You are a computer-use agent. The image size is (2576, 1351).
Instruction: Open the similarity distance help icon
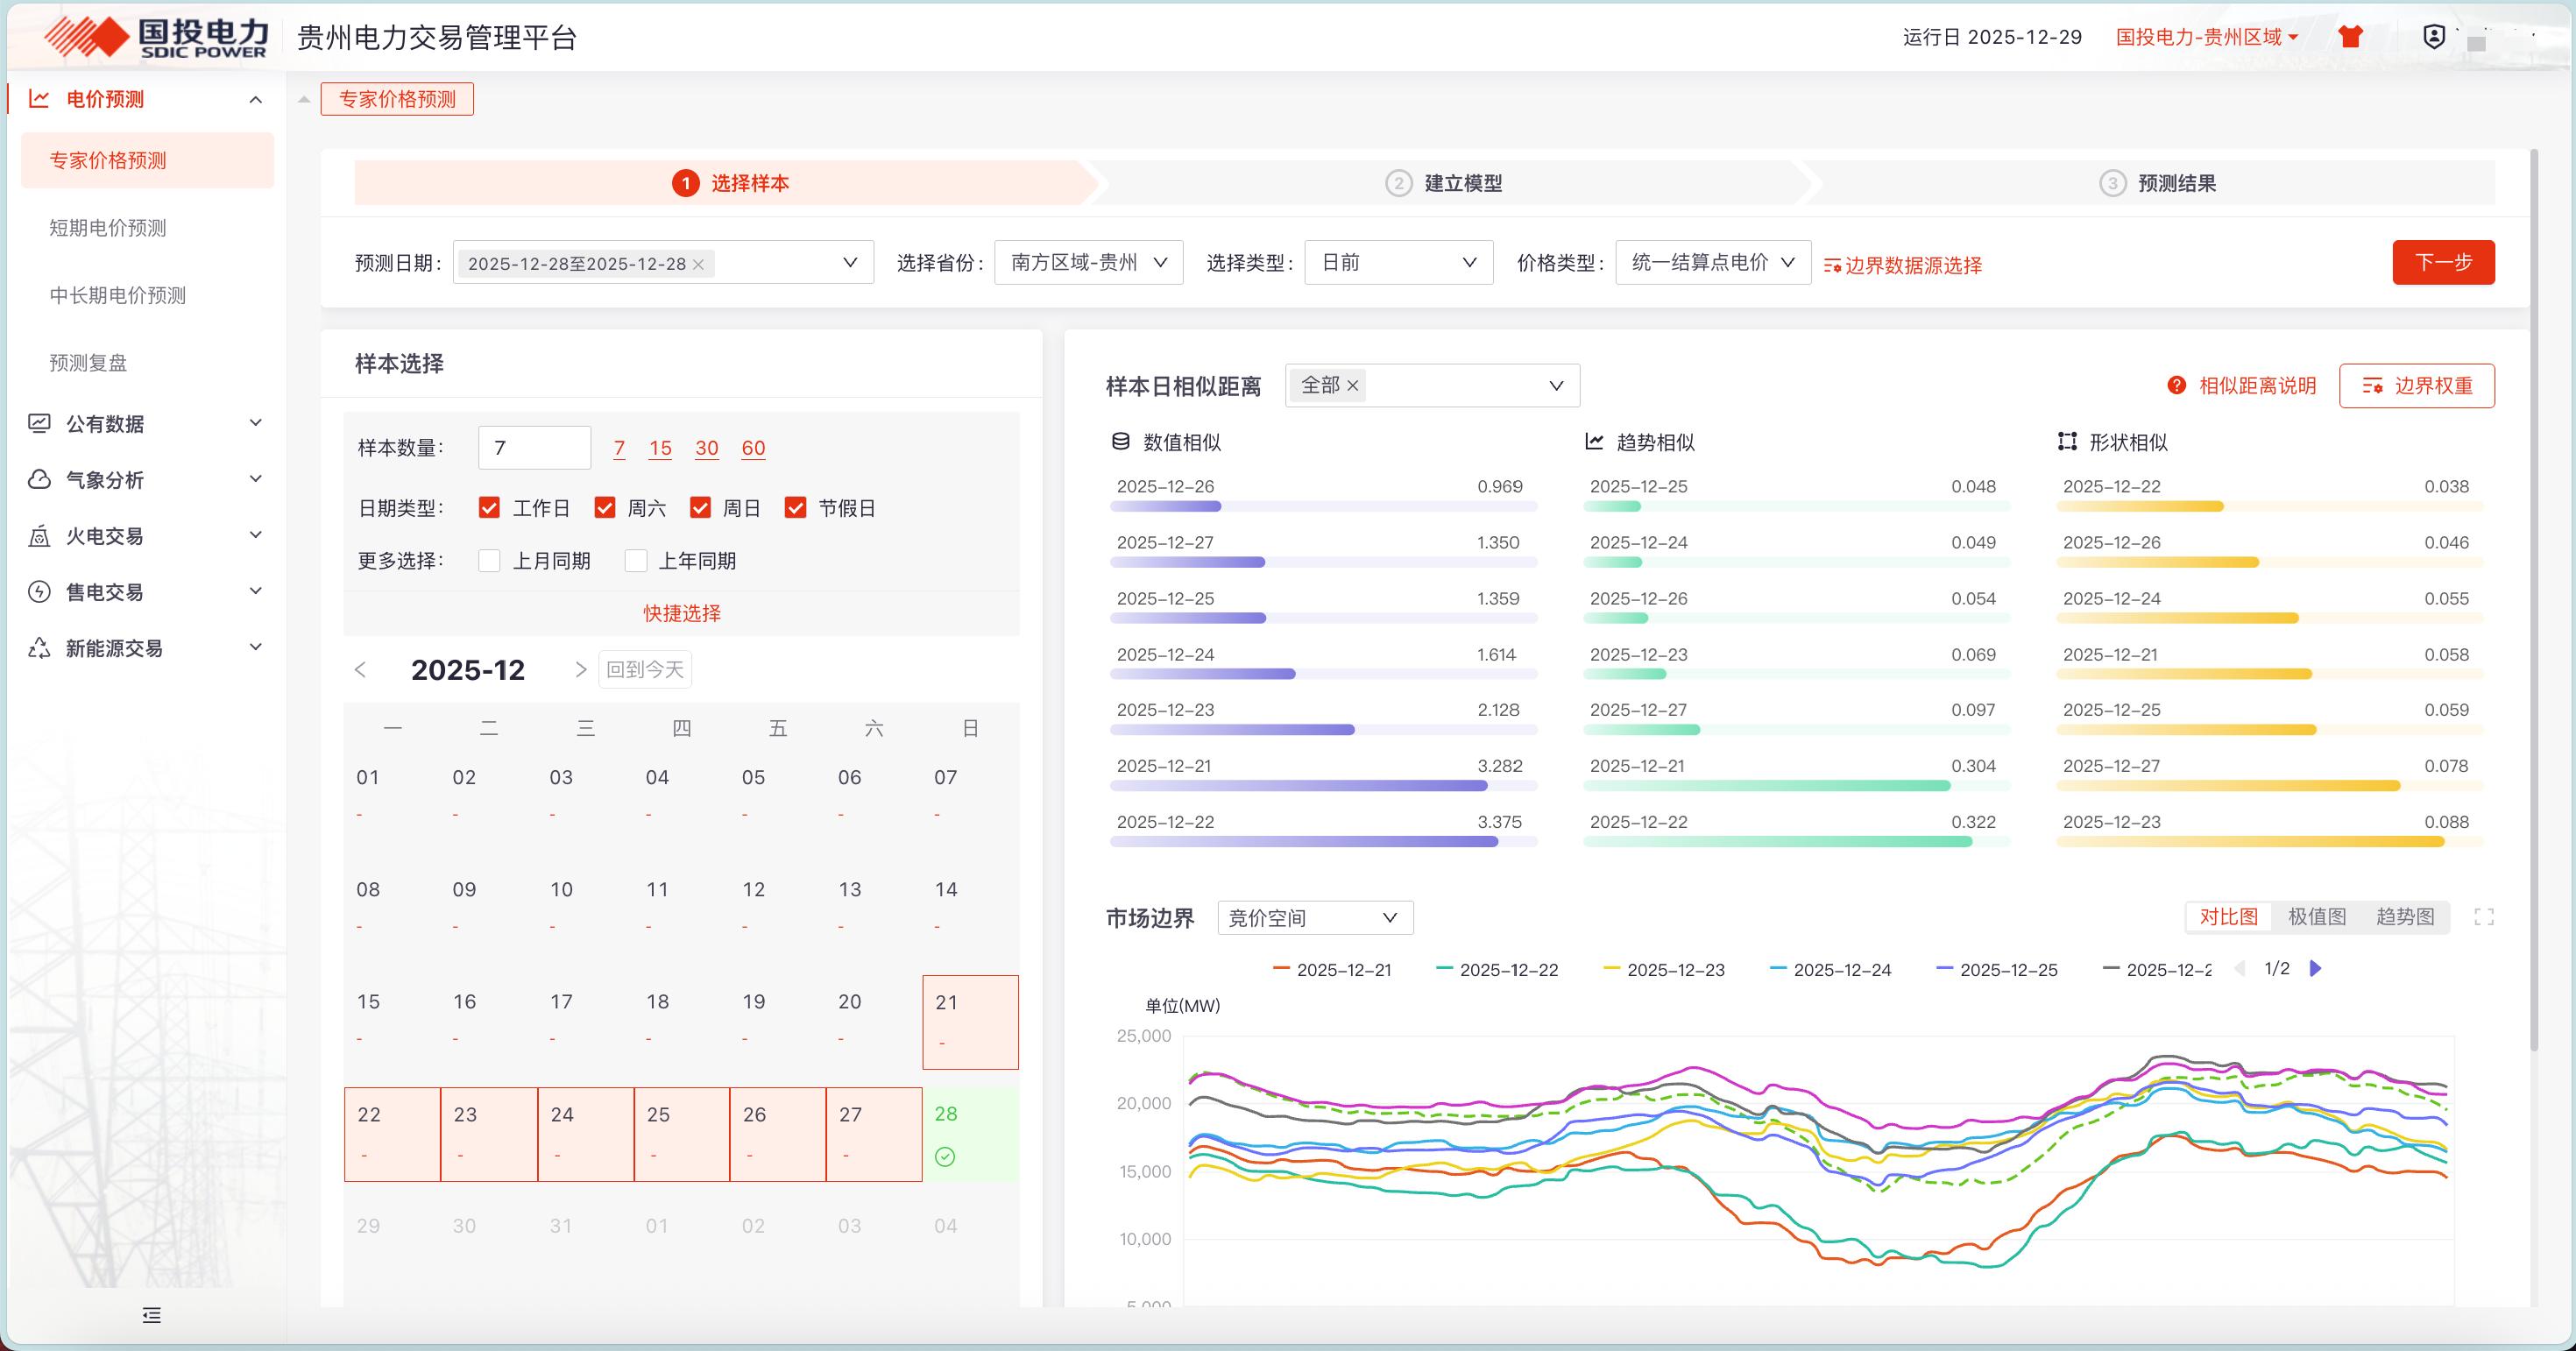pyautogui.click(x=2176, y=386)
